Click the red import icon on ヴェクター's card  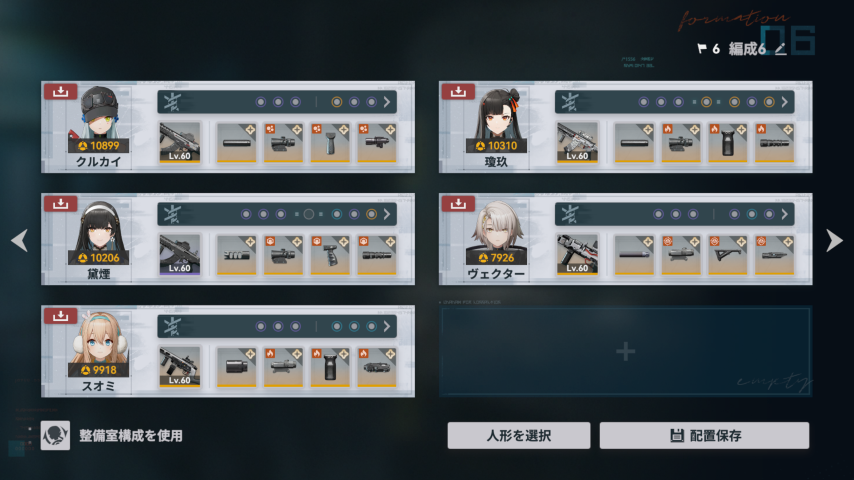click(x=458, y=203)
